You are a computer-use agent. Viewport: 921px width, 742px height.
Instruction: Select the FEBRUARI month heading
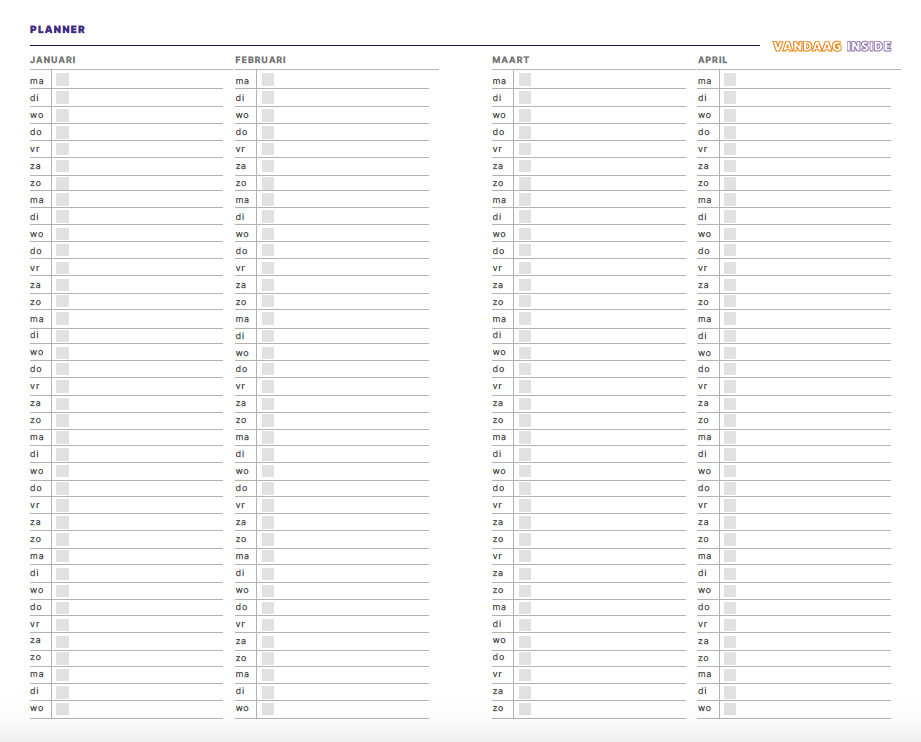260,60
